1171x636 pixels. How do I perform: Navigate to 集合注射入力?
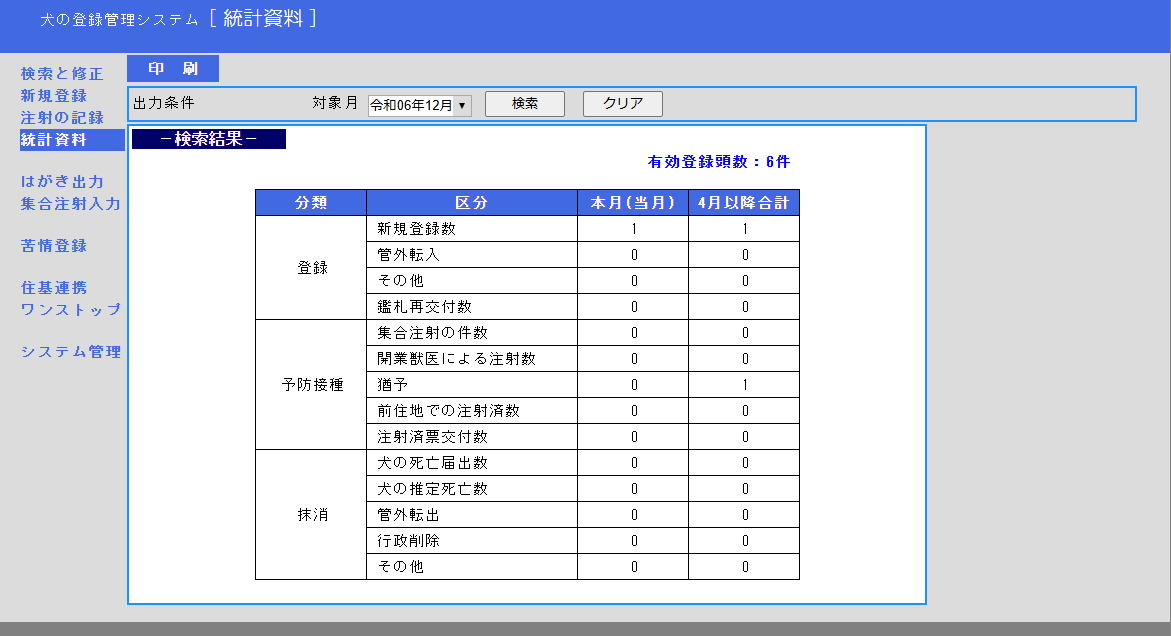pyautogui.click(x=70, y=204)
